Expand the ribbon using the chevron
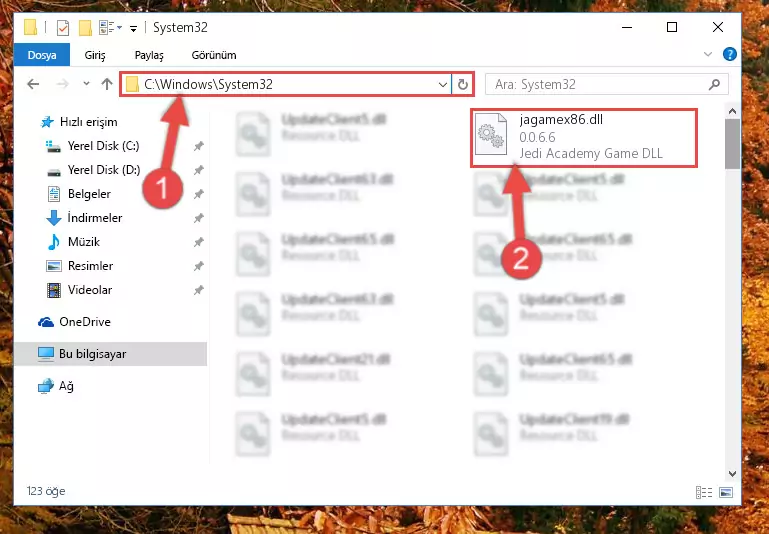Screen dimensions: 769x534 tap(708, 54)
